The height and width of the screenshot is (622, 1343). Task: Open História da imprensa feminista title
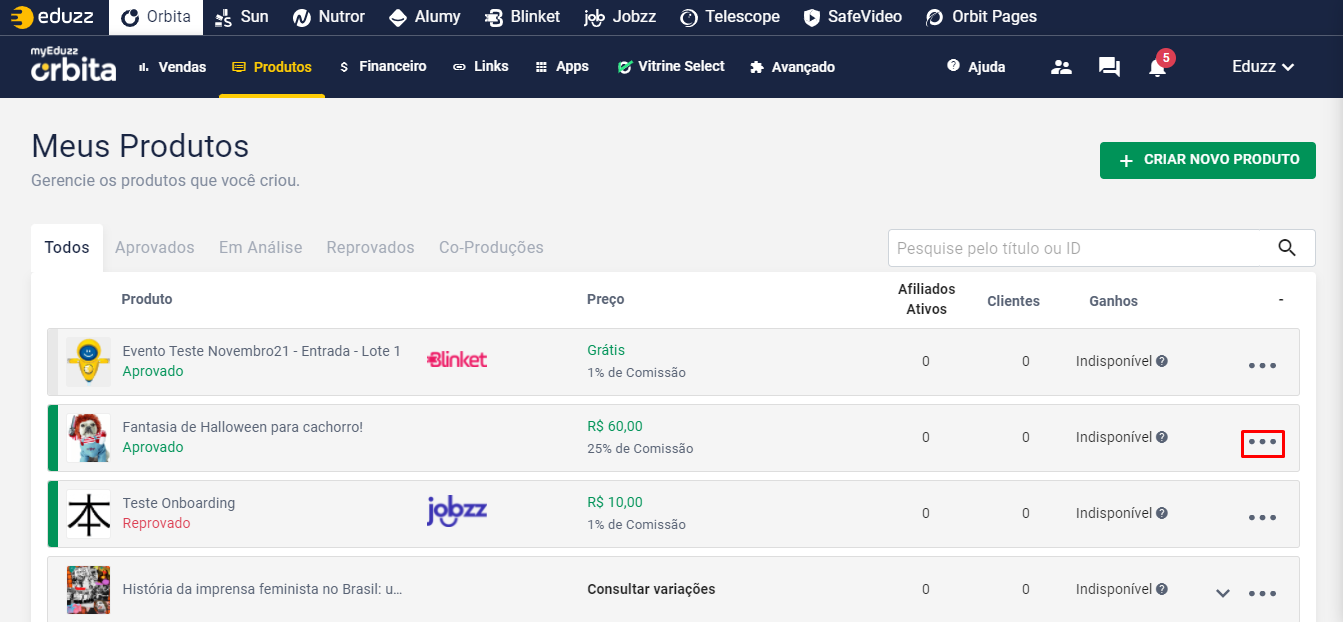262,589
